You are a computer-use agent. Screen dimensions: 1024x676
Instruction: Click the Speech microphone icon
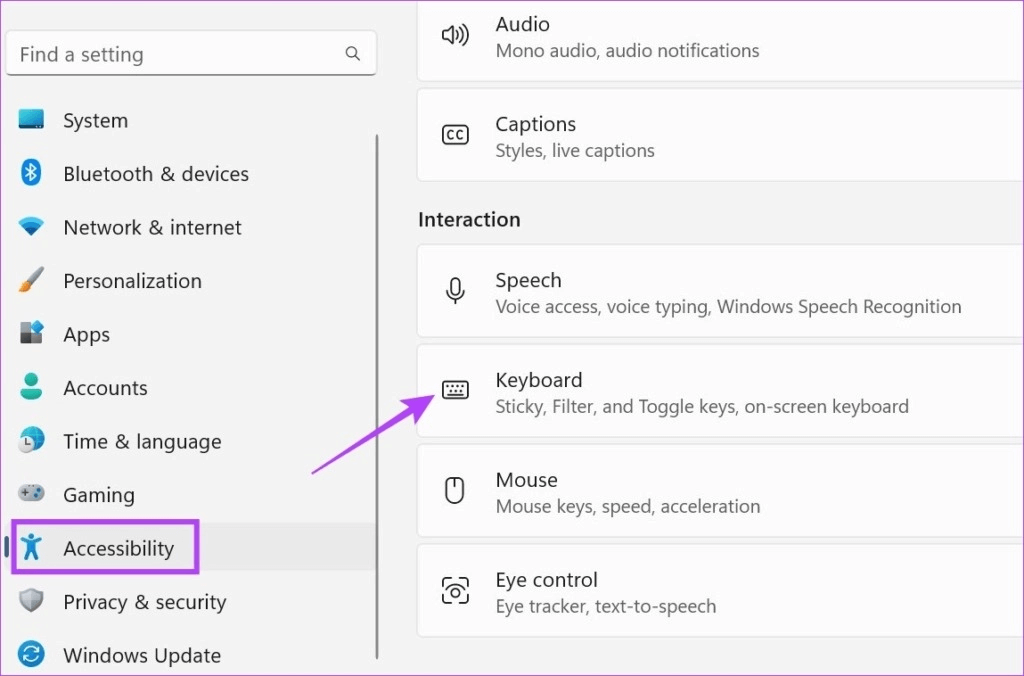tap(455, 291)
